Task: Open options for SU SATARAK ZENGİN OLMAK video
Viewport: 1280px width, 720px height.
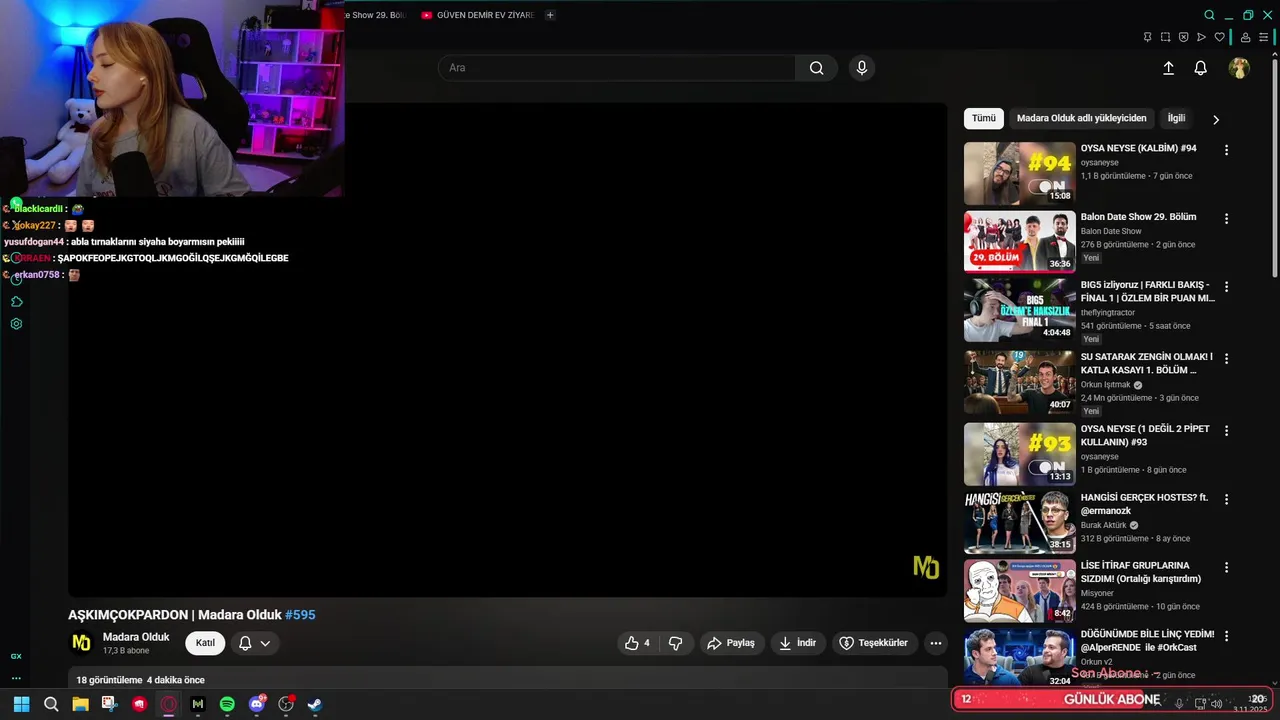Action: [x=1226, y=358]
